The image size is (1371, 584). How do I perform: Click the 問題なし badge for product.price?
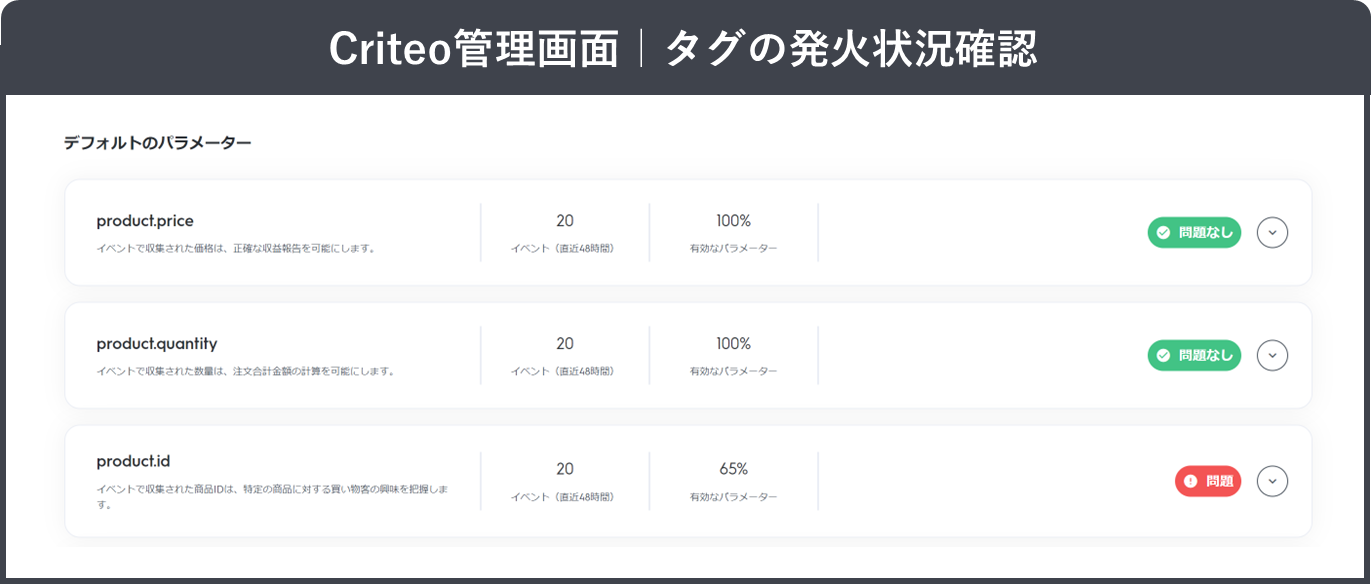coord(1194,232)
